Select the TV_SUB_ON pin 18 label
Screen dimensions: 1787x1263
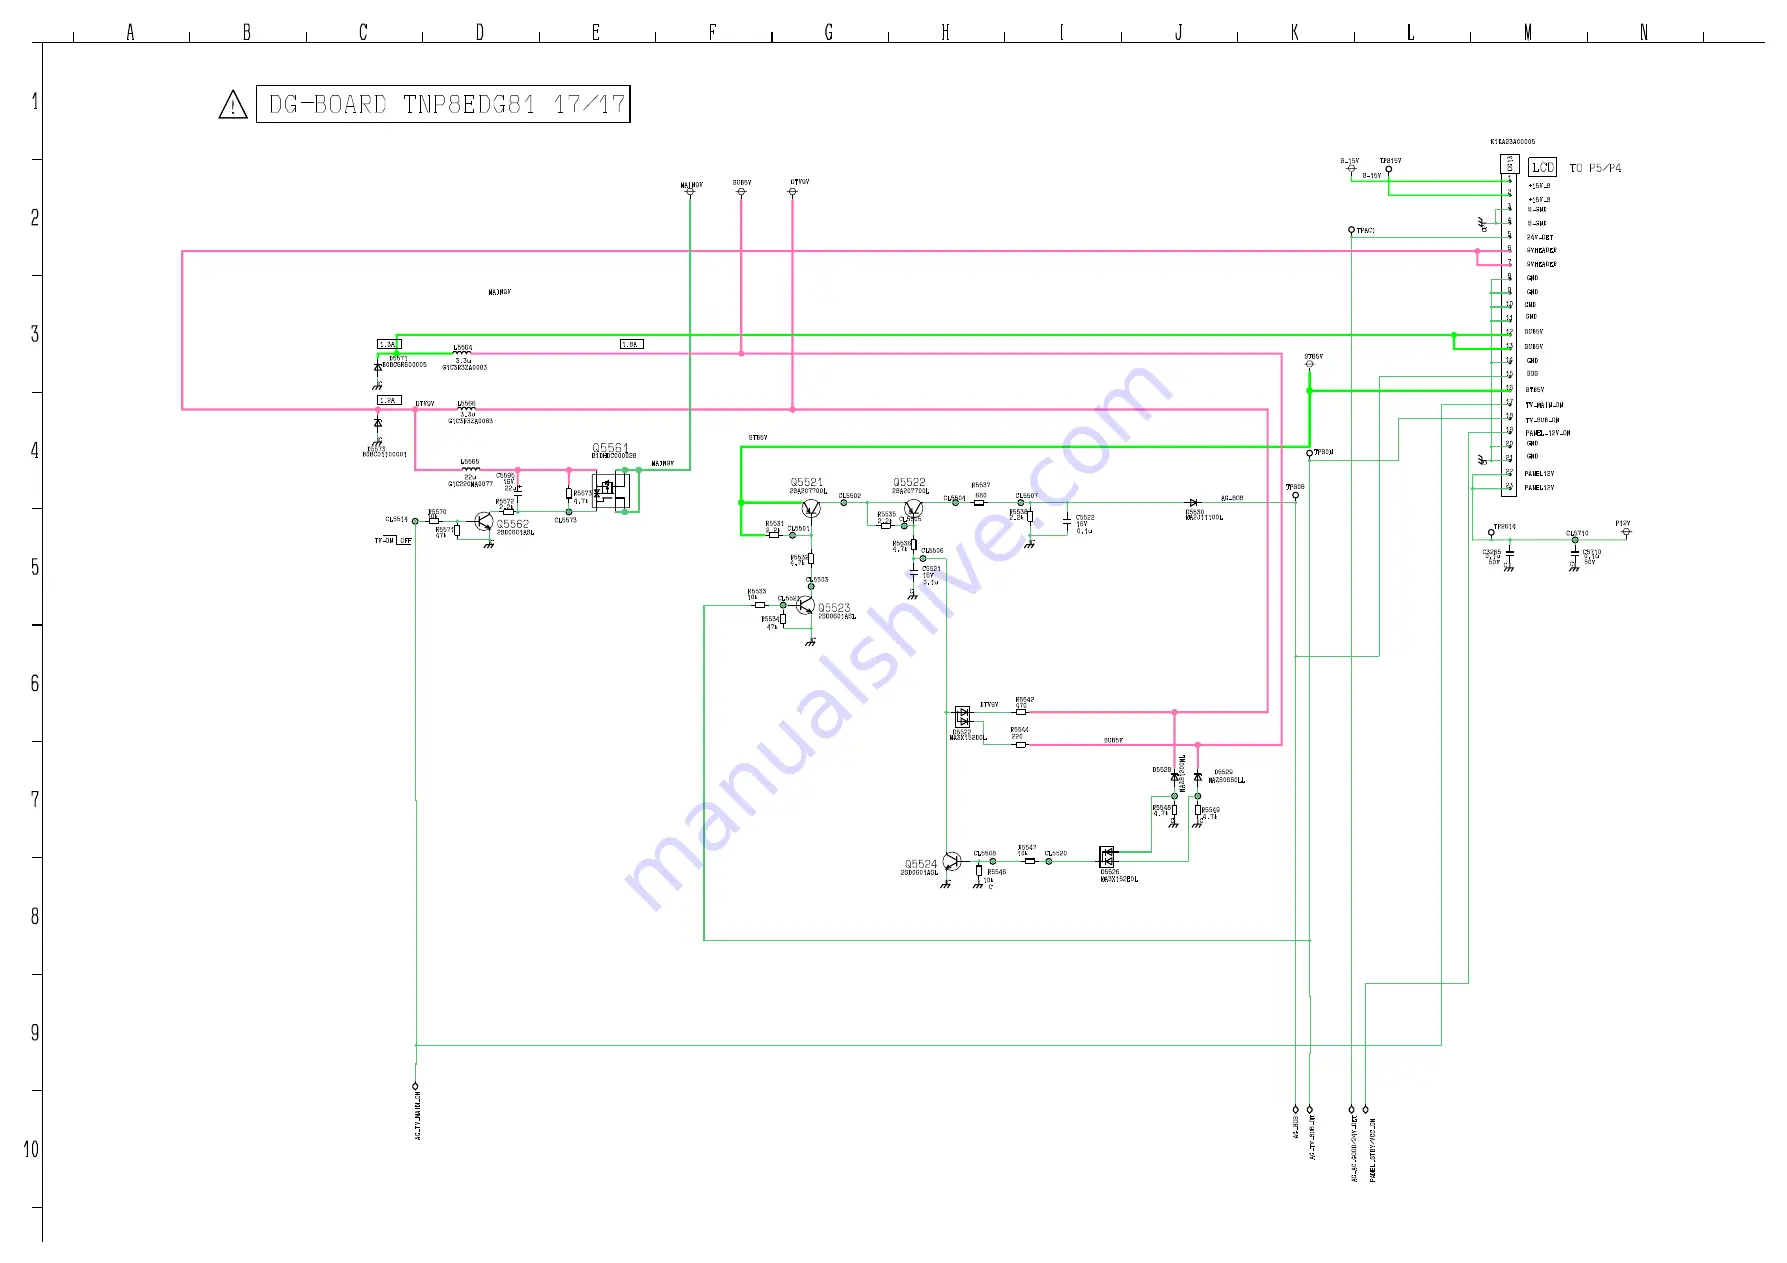coord(1542,420)
